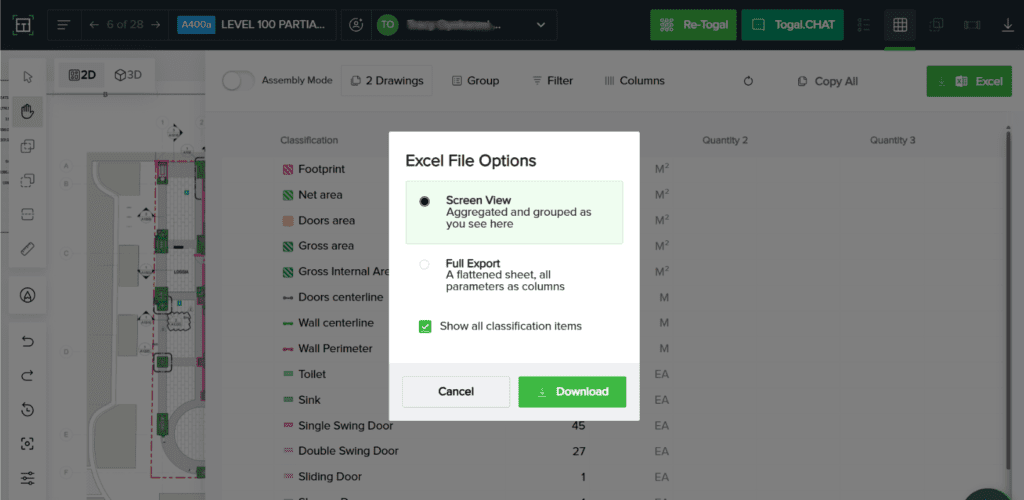Open Togal.CHAT
This screenshot has height=500, width=1024.
793,25
